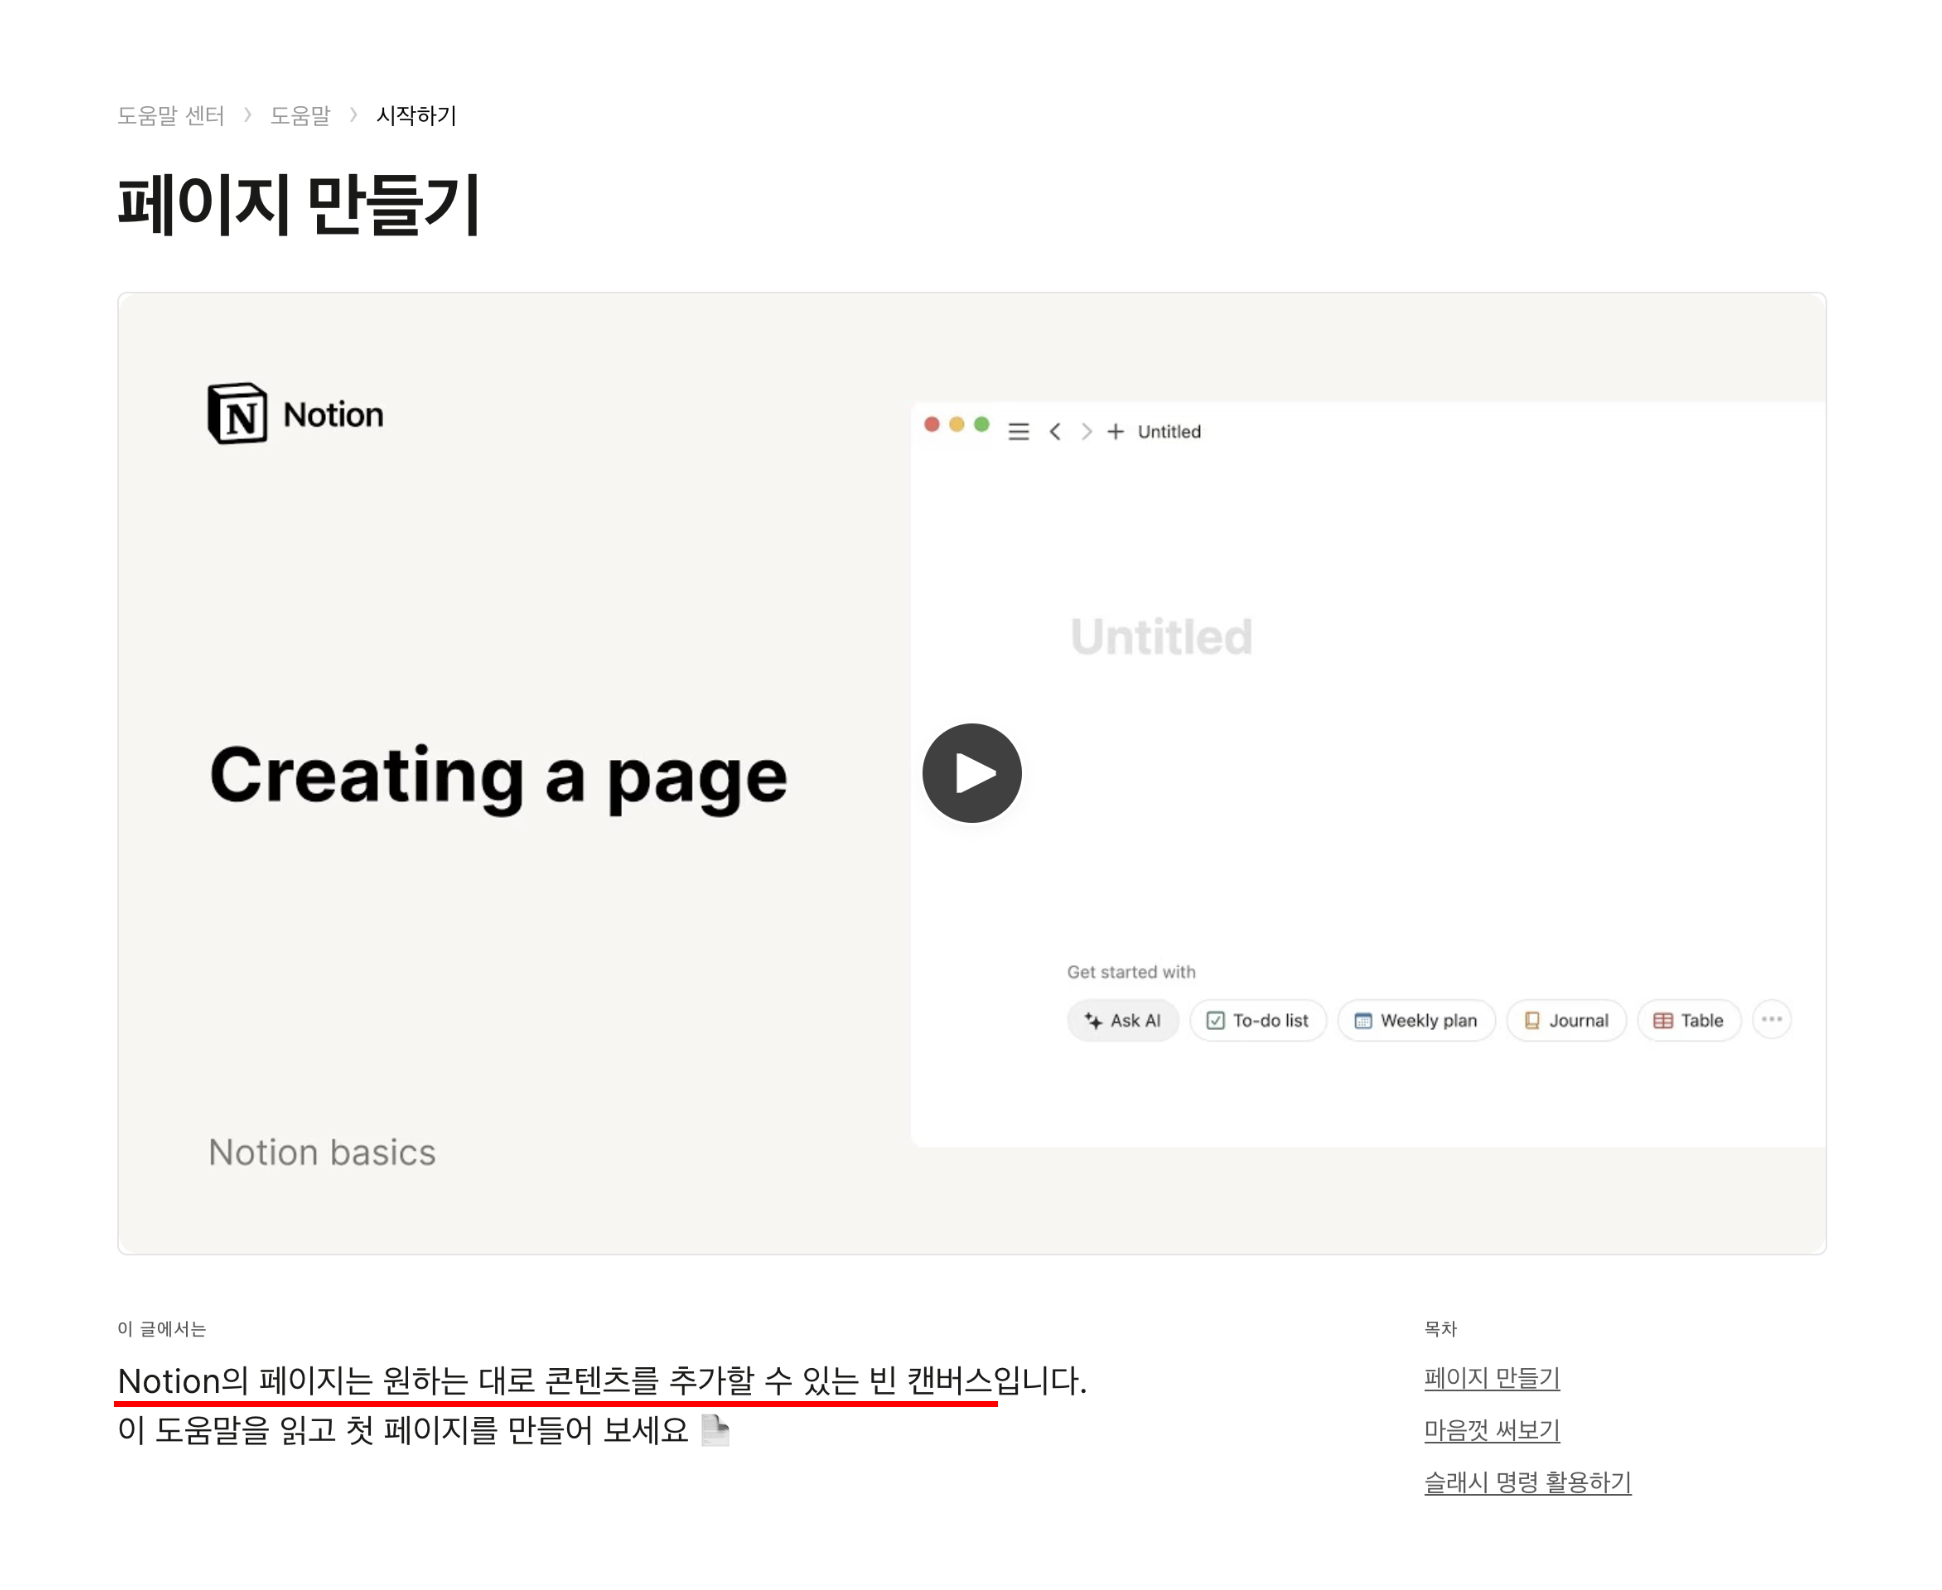Play the Creating a page video
The image size is (1942, 1590).
[971, 773]
